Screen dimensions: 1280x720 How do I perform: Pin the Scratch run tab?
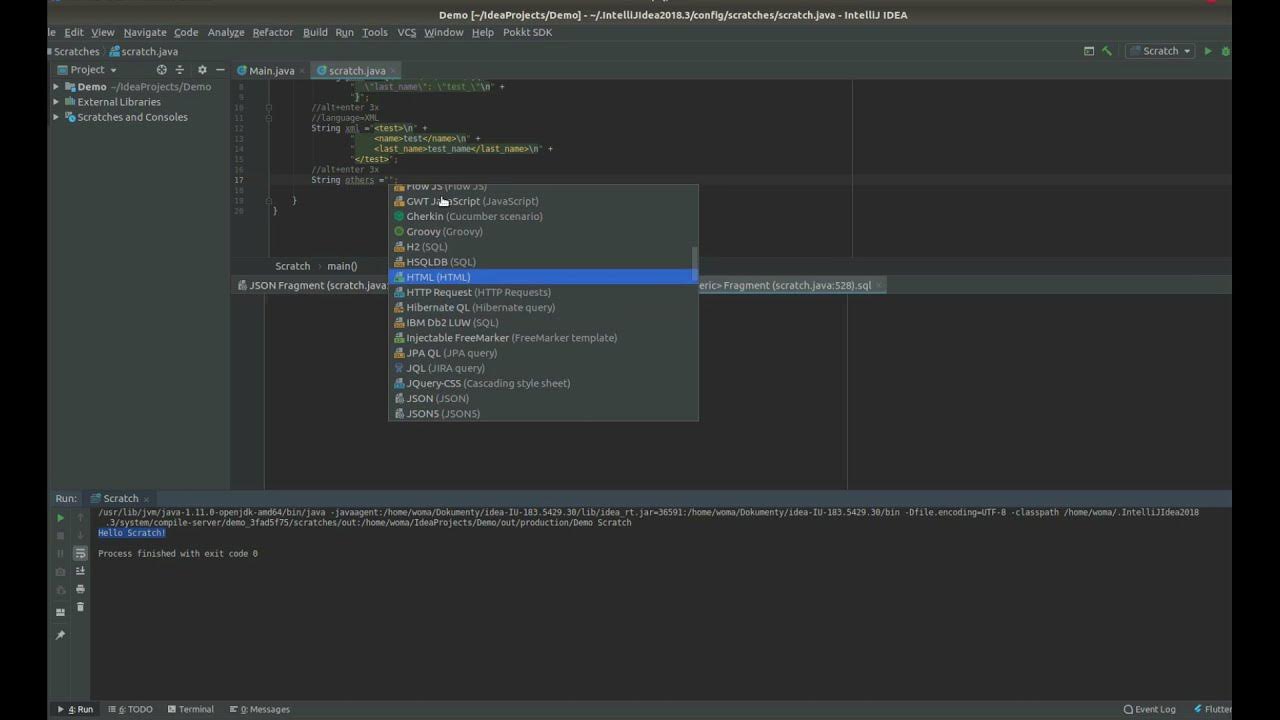tap(60, 635)
